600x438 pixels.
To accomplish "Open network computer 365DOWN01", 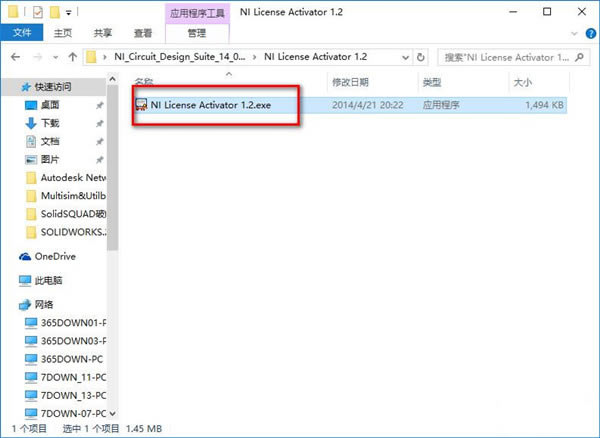I will [73, 323].
